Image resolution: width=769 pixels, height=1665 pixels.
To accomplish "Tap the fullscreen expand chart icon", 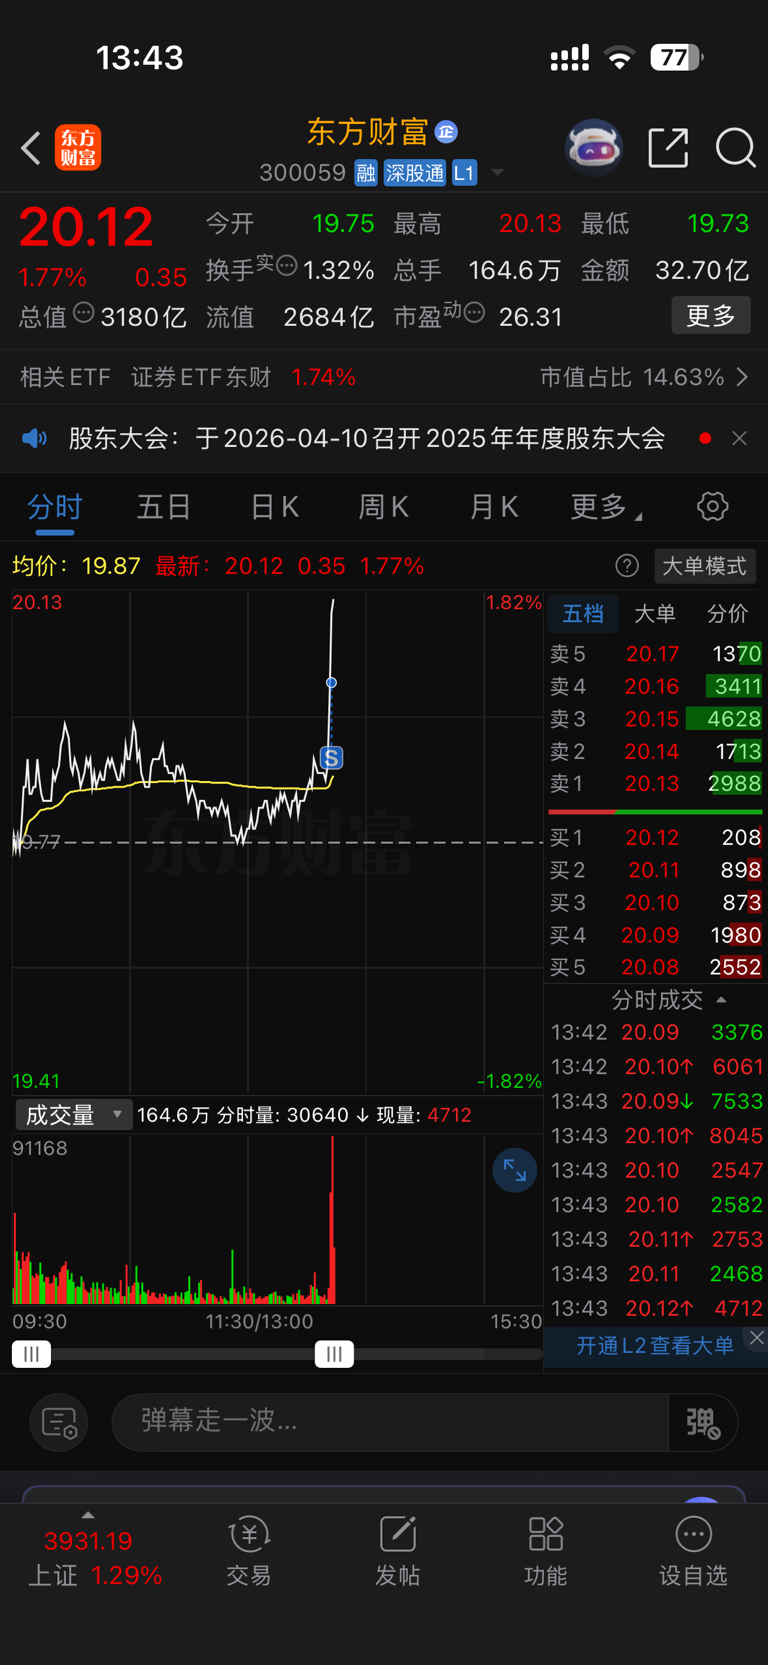I will click(515, 1171).
